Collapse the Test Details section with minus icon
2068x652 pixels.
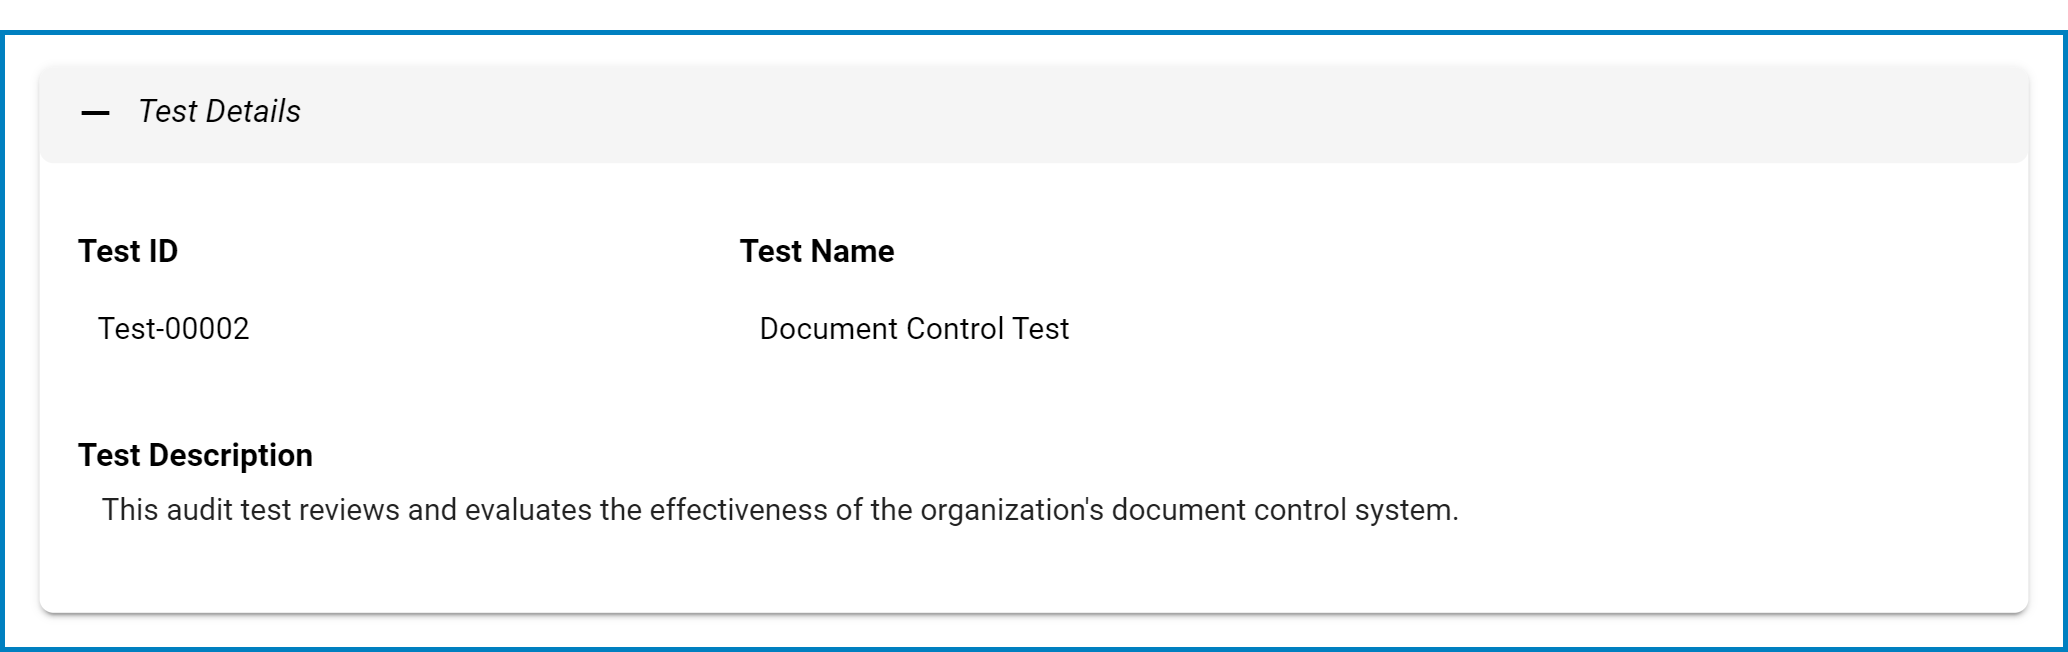[95, 113]
